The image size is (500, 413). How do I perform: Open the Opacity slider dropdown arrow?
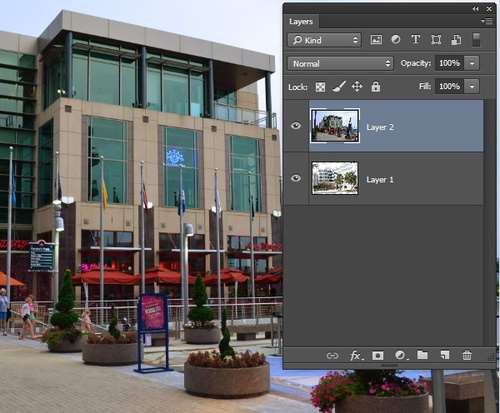point(472,63)
